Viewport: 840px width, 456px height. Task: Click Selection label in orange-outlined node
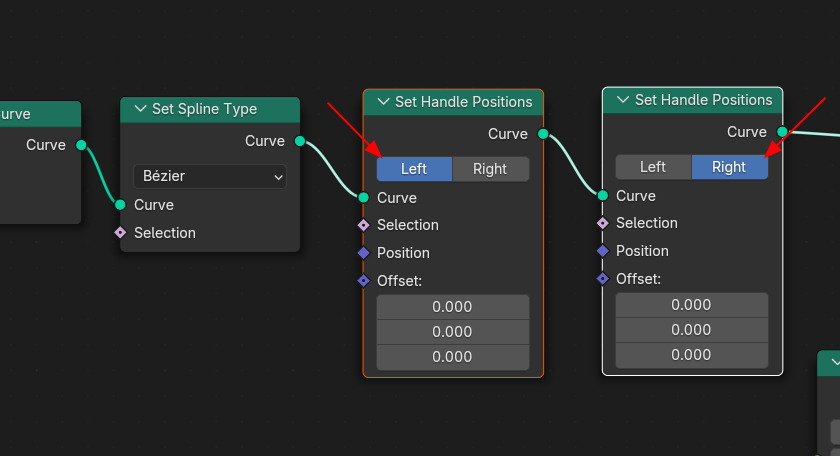tap(408, 225)
